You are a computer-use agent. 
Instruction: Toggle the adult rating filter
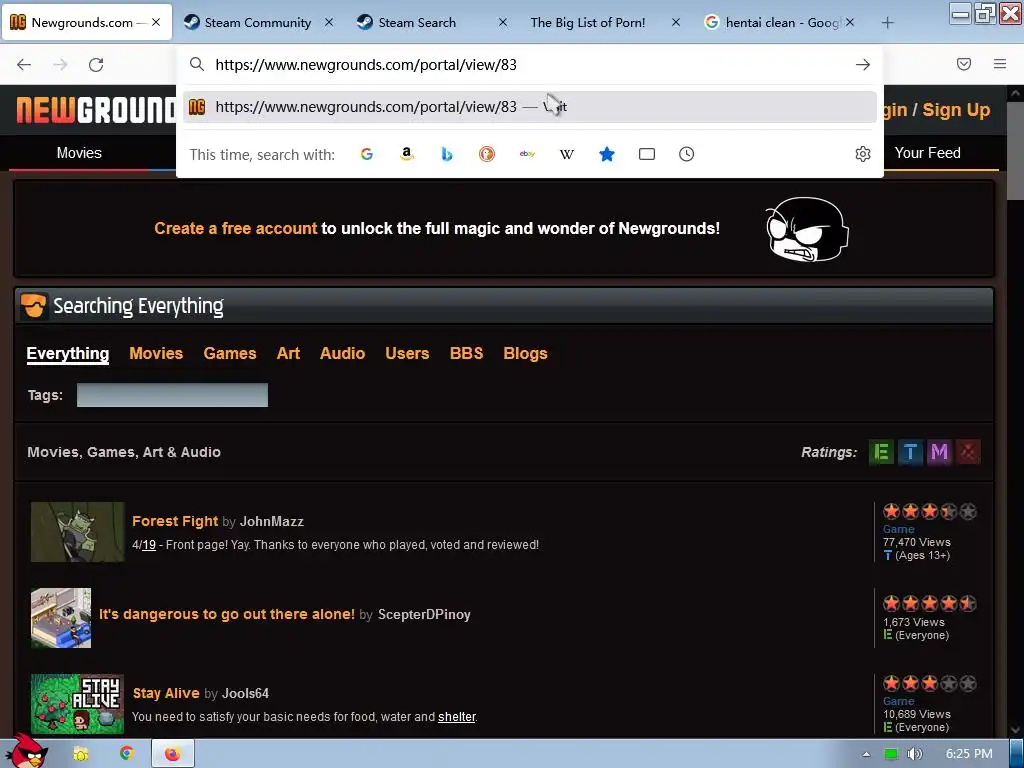968,452
